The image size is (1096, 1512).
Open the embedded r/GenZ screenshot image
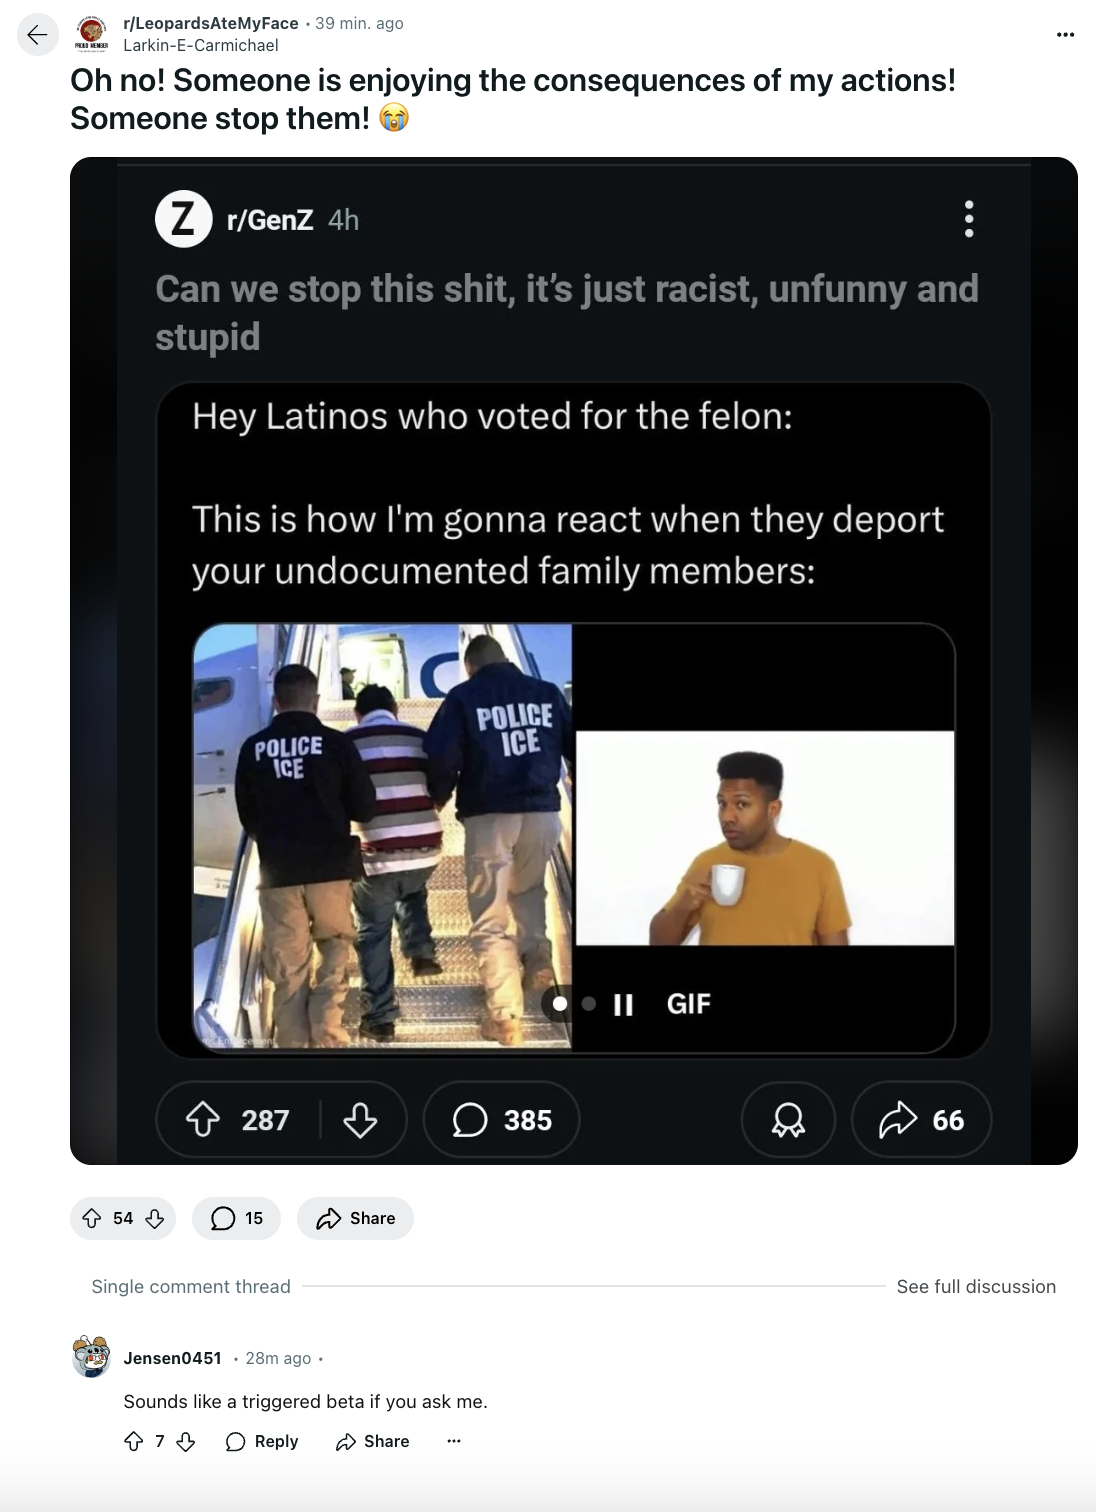[573, 660]
